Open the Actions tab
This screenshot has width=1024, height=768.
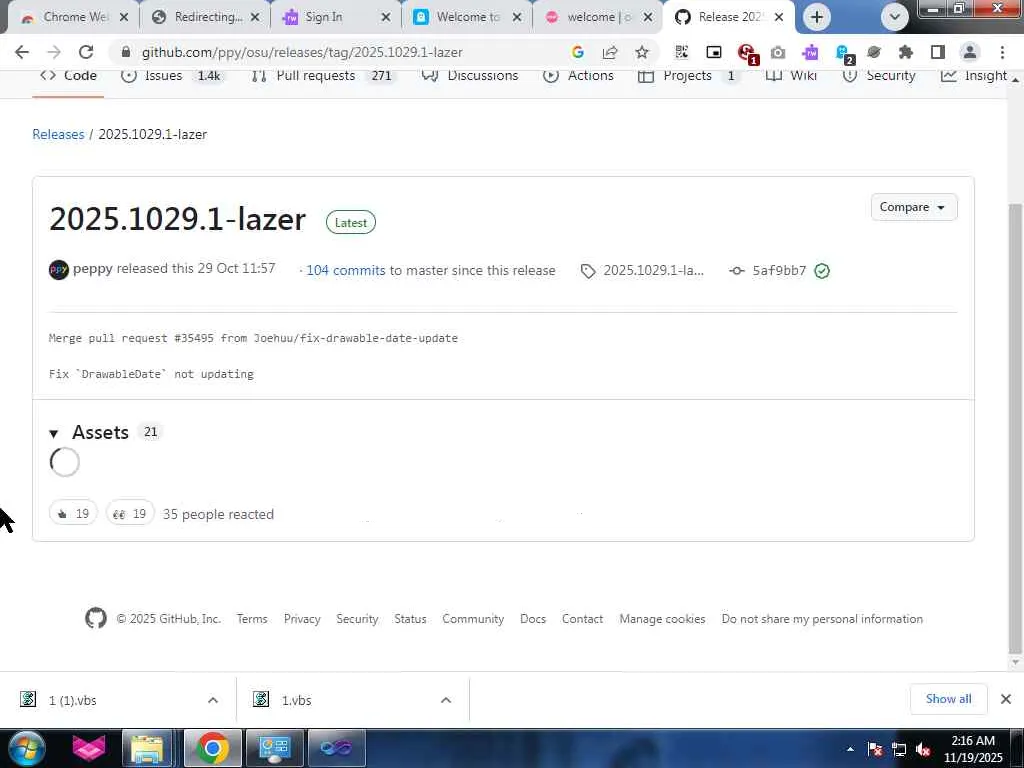579,76
